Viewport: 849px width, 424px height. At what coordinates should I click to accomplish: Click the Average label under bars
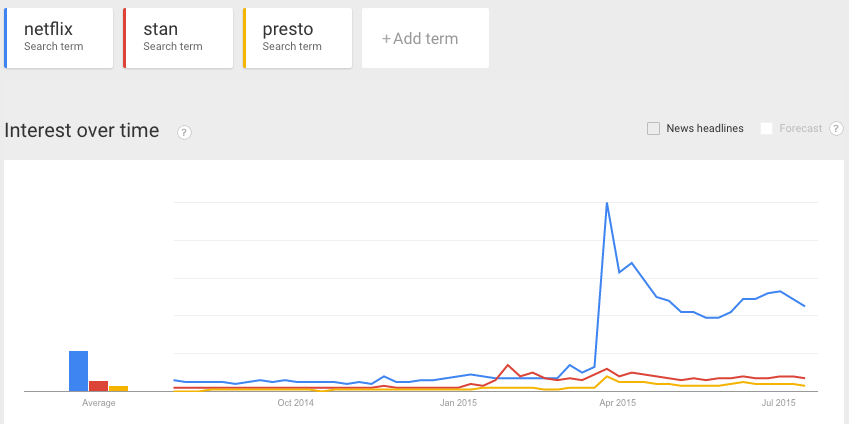pyautogui.click(x=98, y=403)
